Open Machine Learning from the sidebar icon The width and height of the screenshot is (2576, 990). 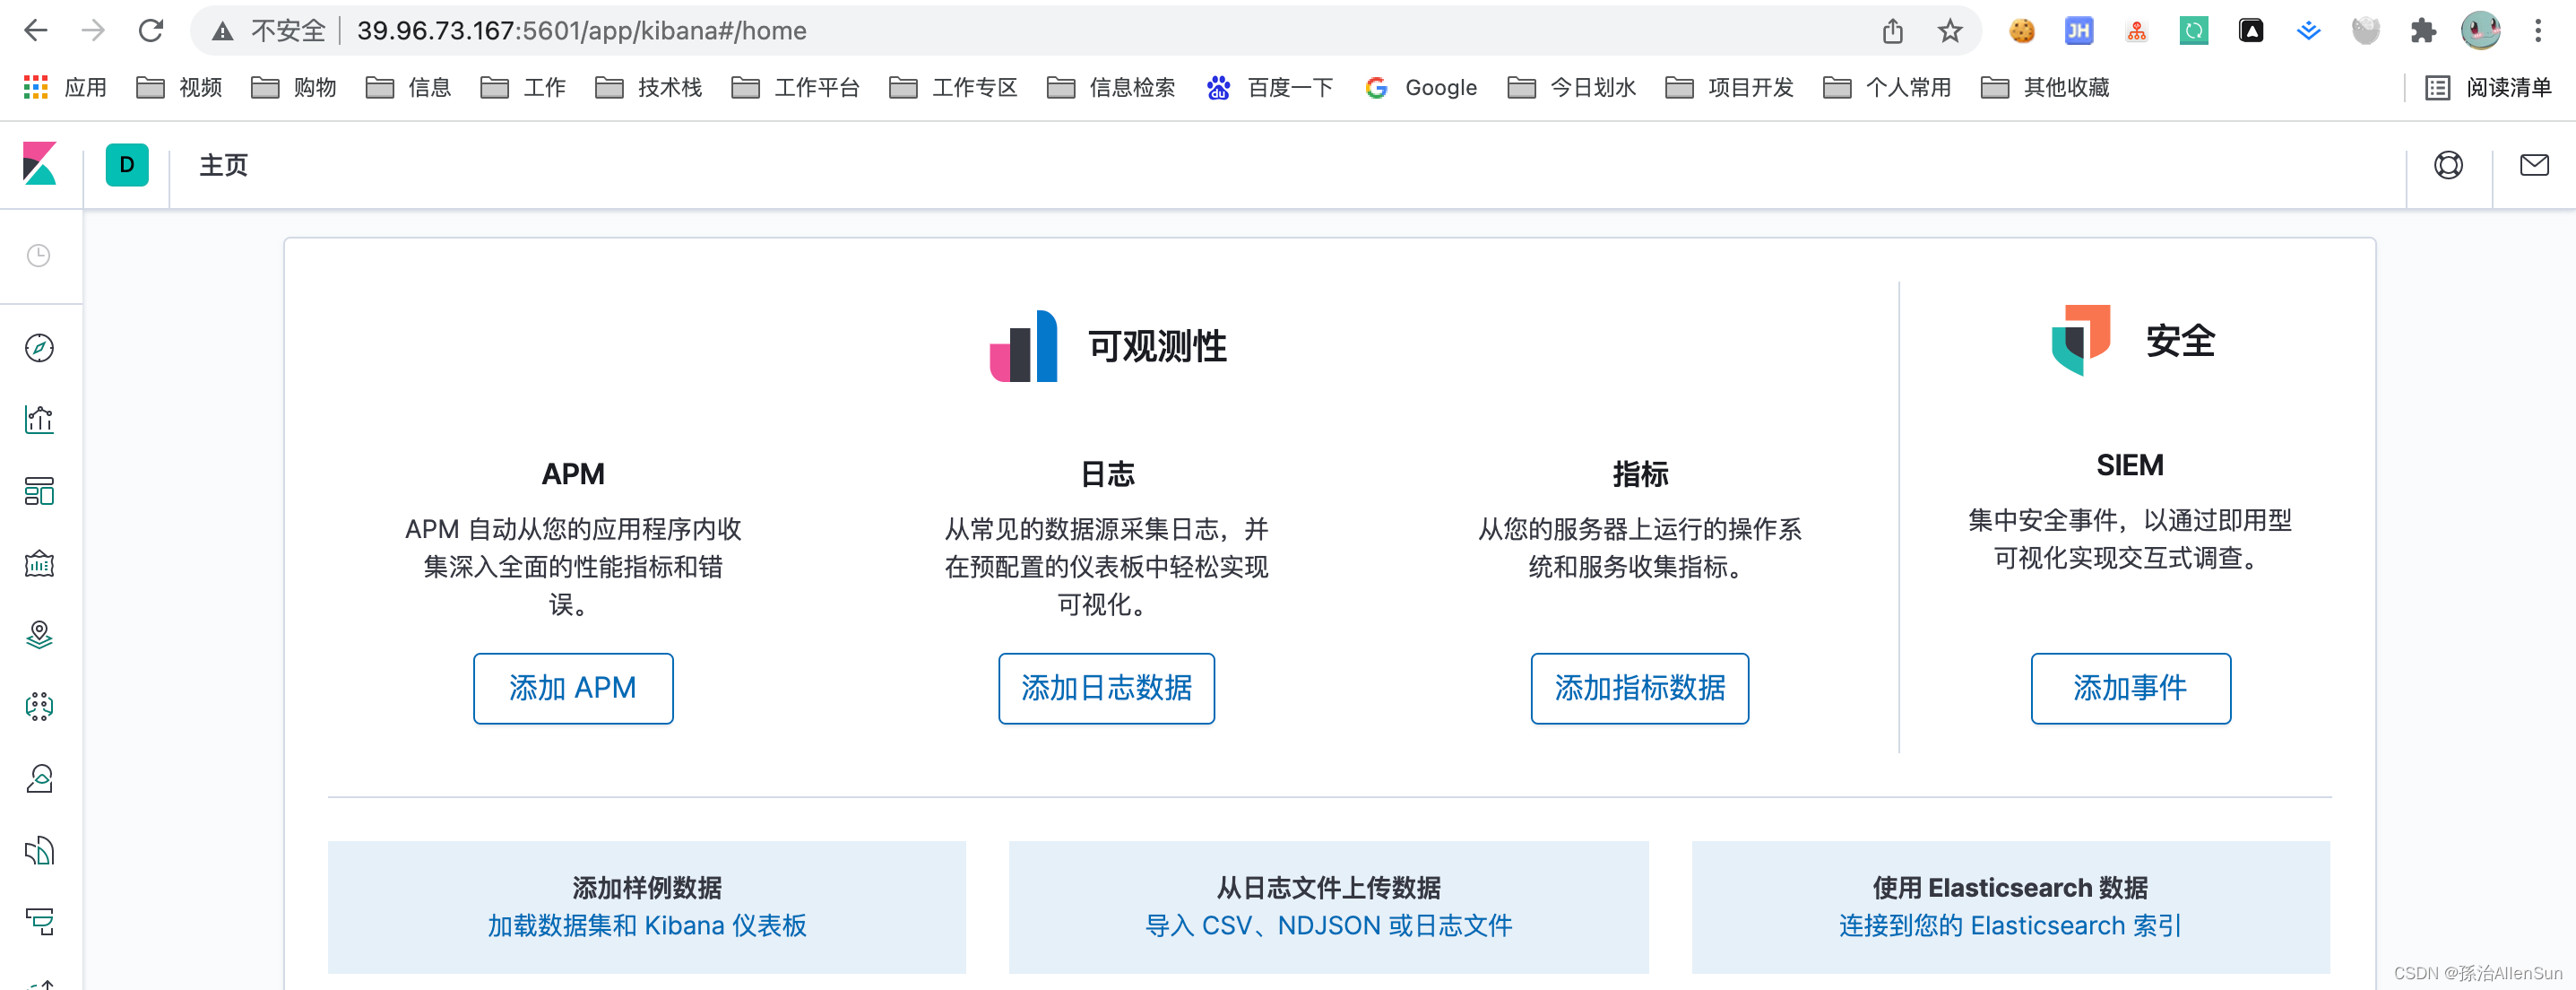coord(39,707)
